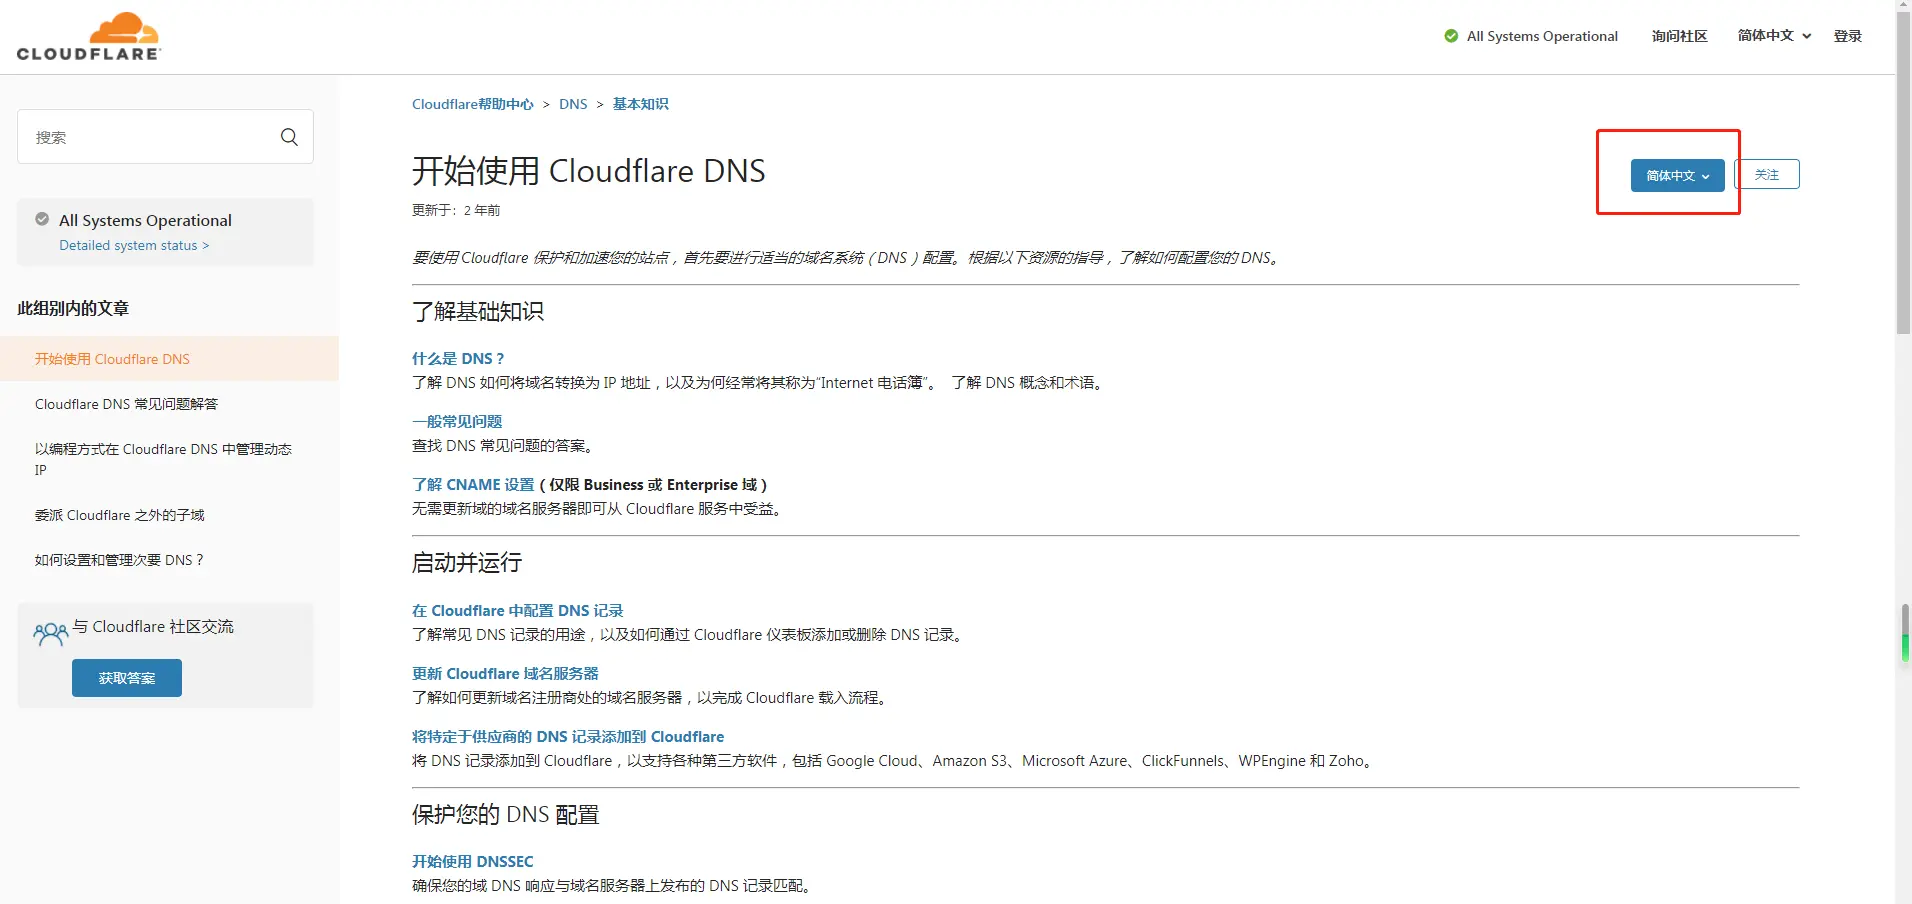Click the gray checkmark icon in sidebar status

coord(42,219)
